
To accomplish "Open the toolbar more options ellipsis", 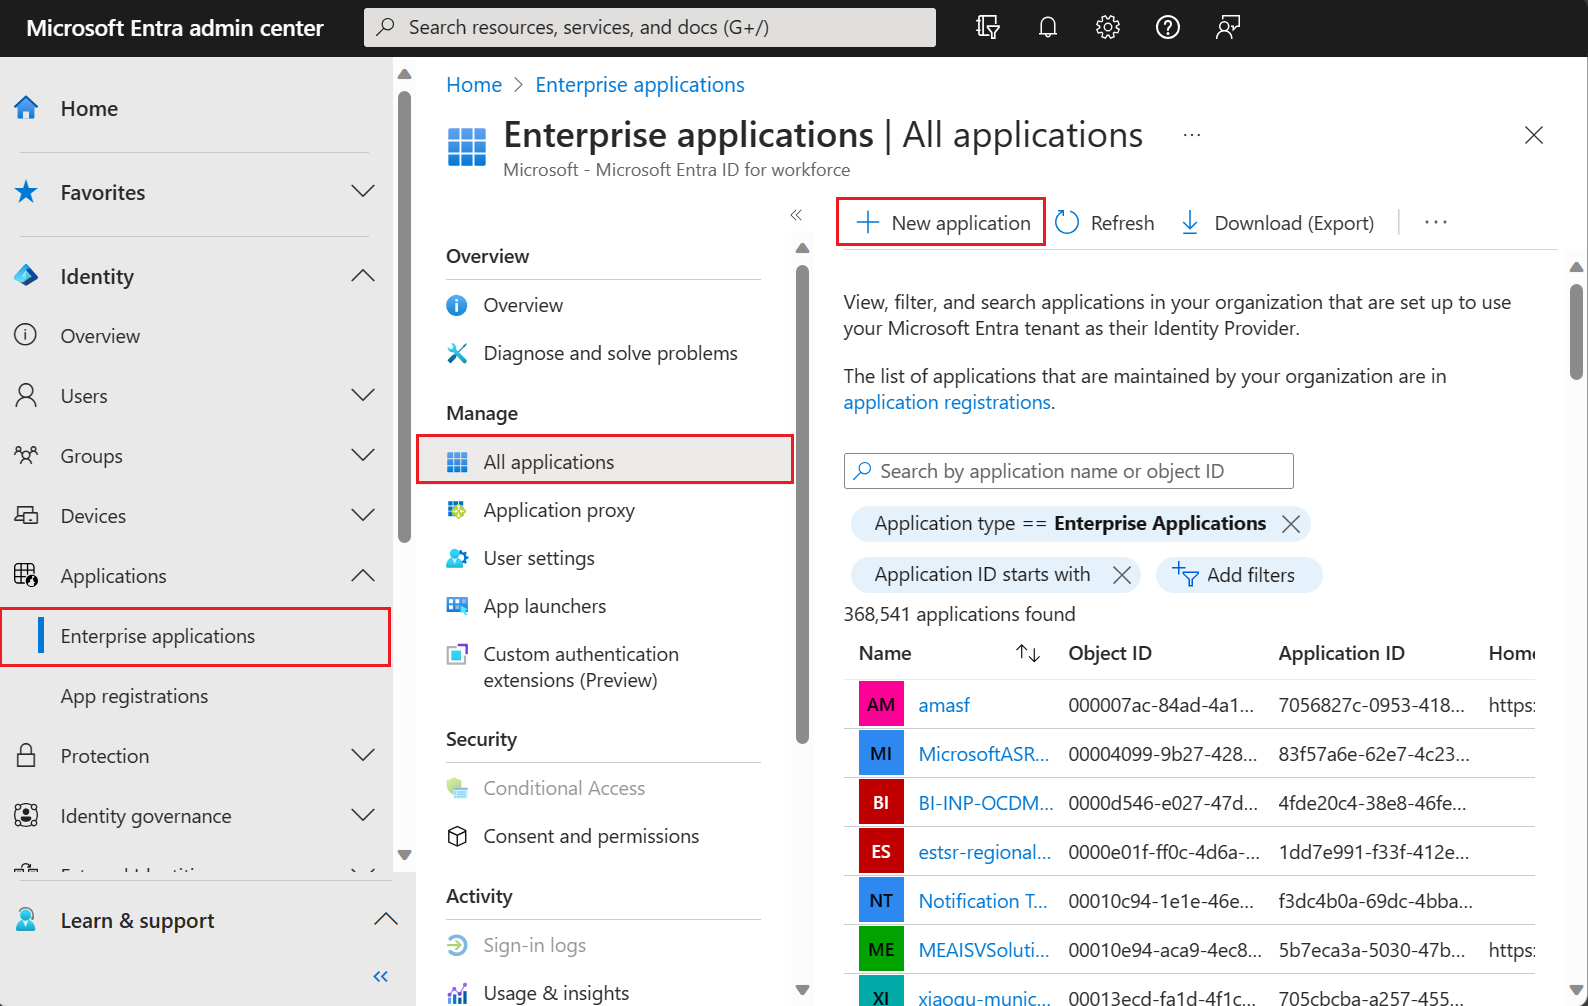I will 1436,223.
